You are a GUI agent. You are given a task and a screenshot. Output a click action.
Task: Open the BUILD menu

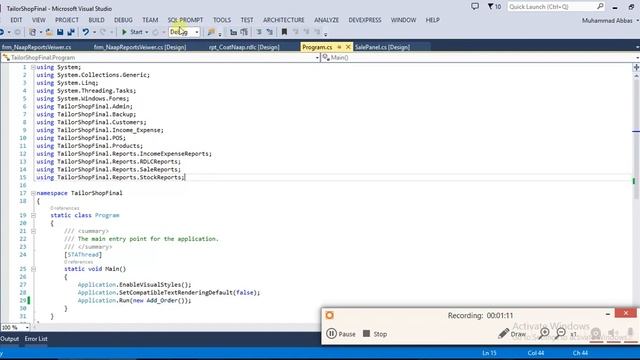[96, 20]
